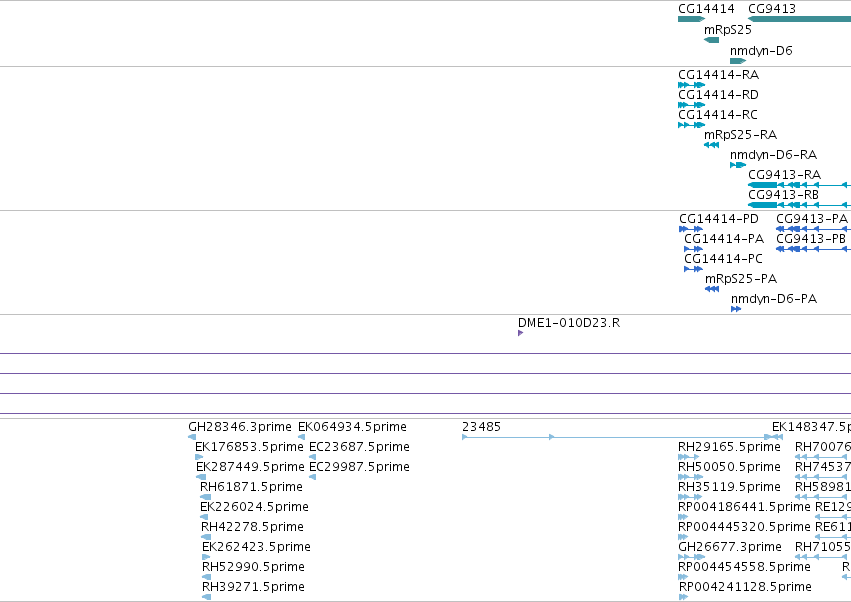Select the RH61871.5prime EST
Screen dimensions: 851x602
pyautogui.click(x=206, y=498)
